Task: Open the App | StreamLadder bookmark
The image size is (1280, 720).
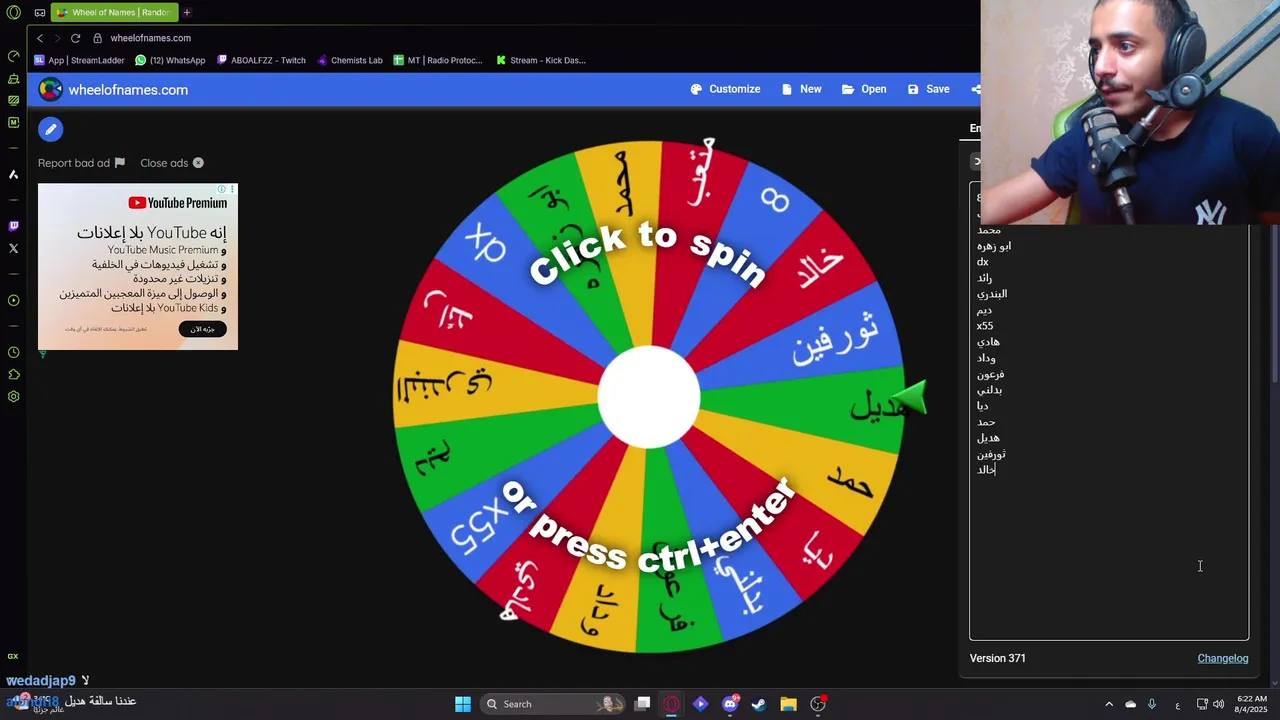Action: [79, 60]
